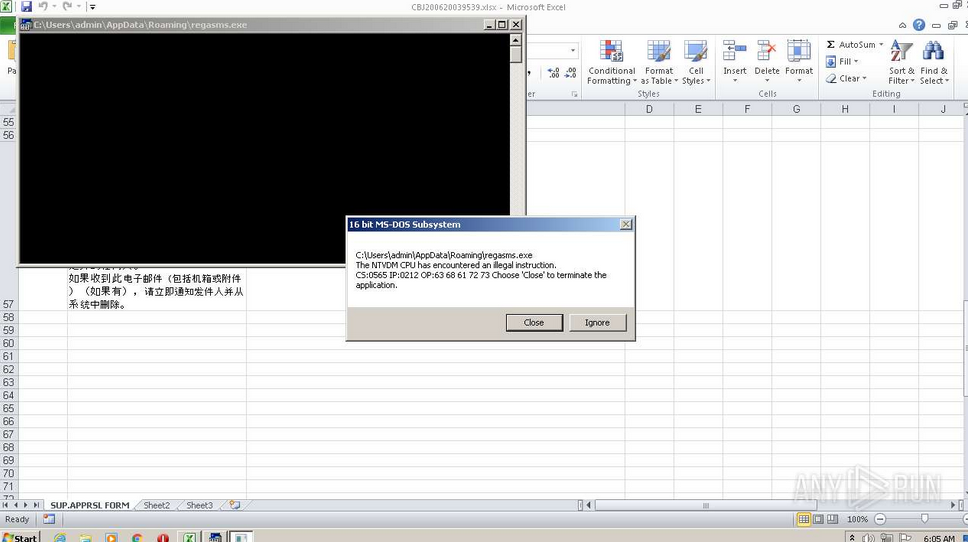
Task: Click Ignore in MS-DOS Subsystem dialog
Action: tap(597, 322)
